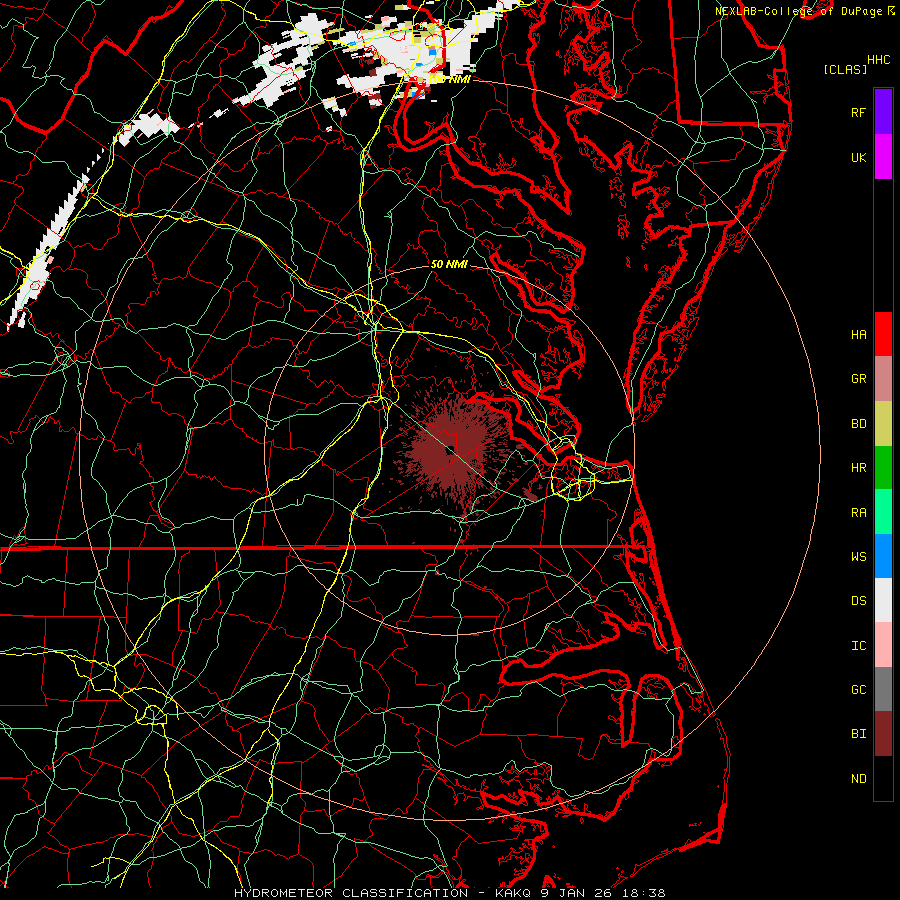Click the DS legend label

[x=858, y=601]
